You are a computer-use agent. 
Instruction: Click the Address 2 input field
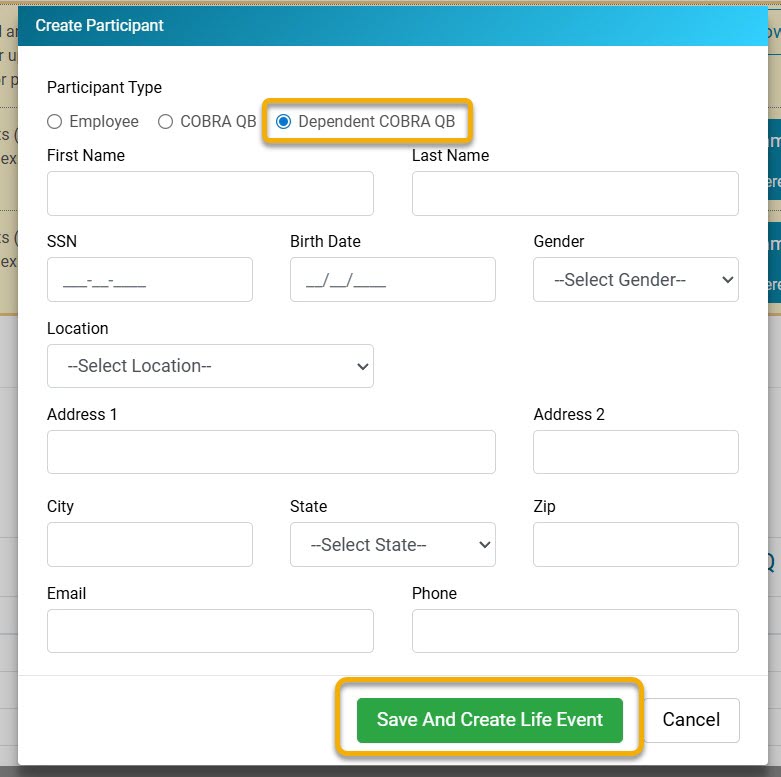pyautogui.click(x=635, y=452)
